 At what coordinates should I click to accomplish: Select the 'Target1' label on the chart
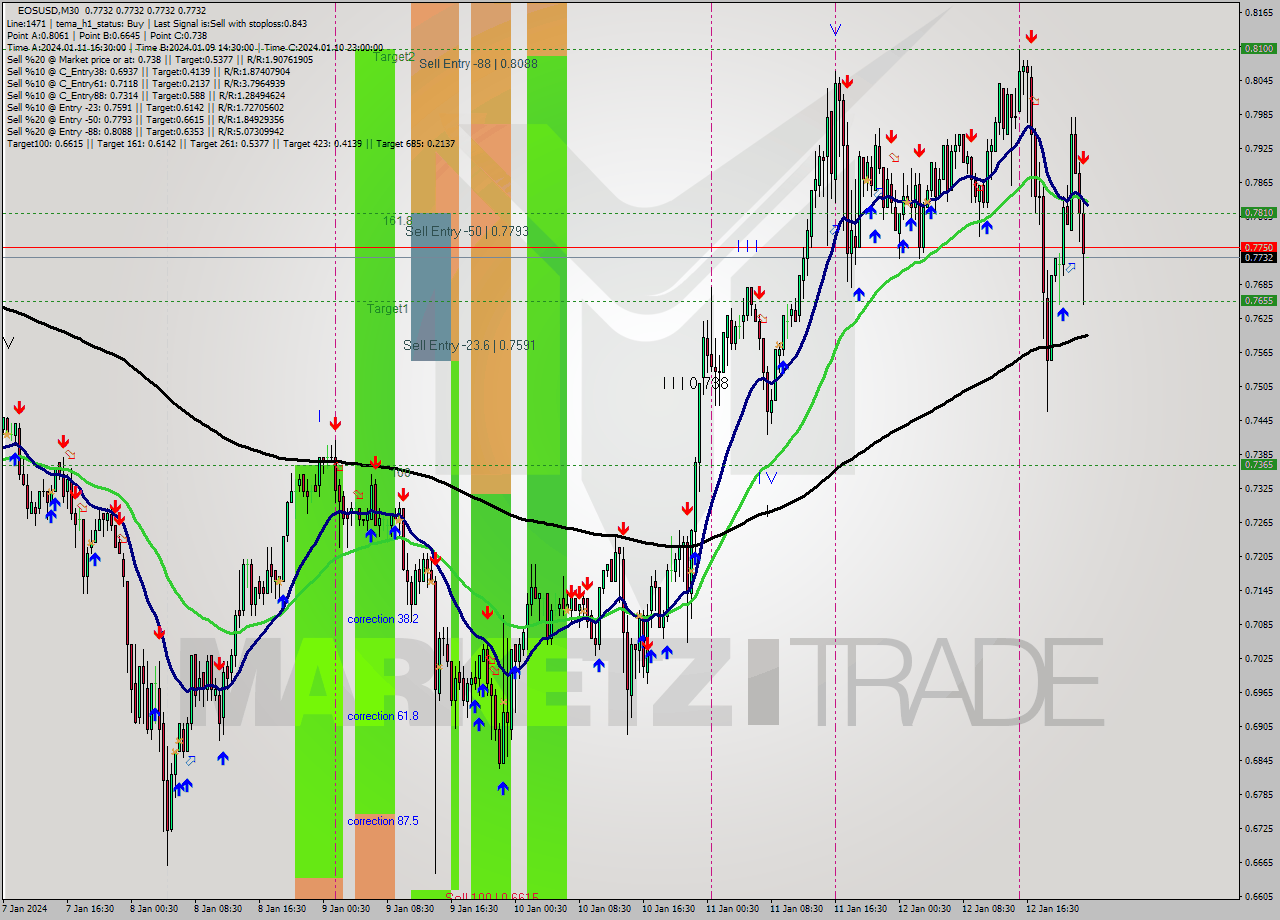[x=387, y=308]
